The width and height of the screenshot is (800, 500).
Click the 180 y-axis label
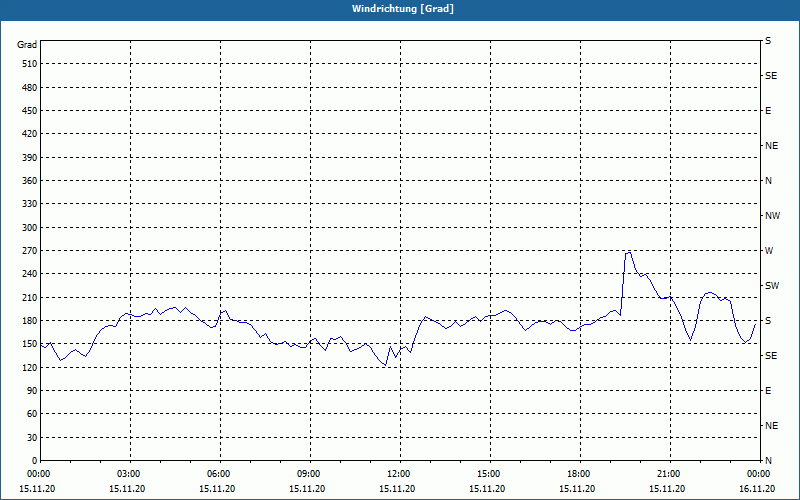pos(30,321)
